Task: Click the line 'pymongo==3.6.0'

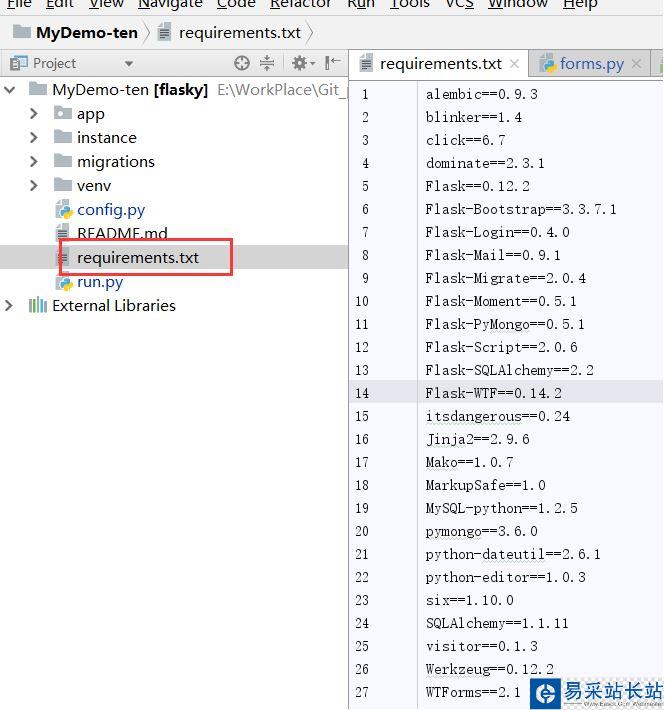Action: click(481, 531)
